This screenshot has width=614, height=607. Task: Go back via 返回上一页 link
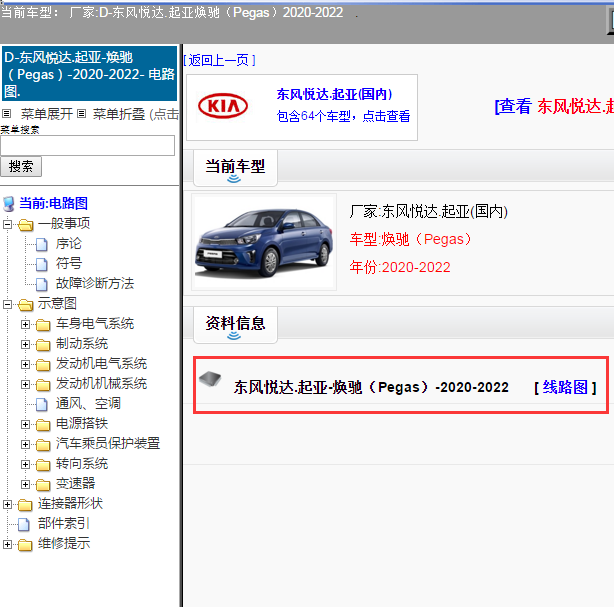220,60
